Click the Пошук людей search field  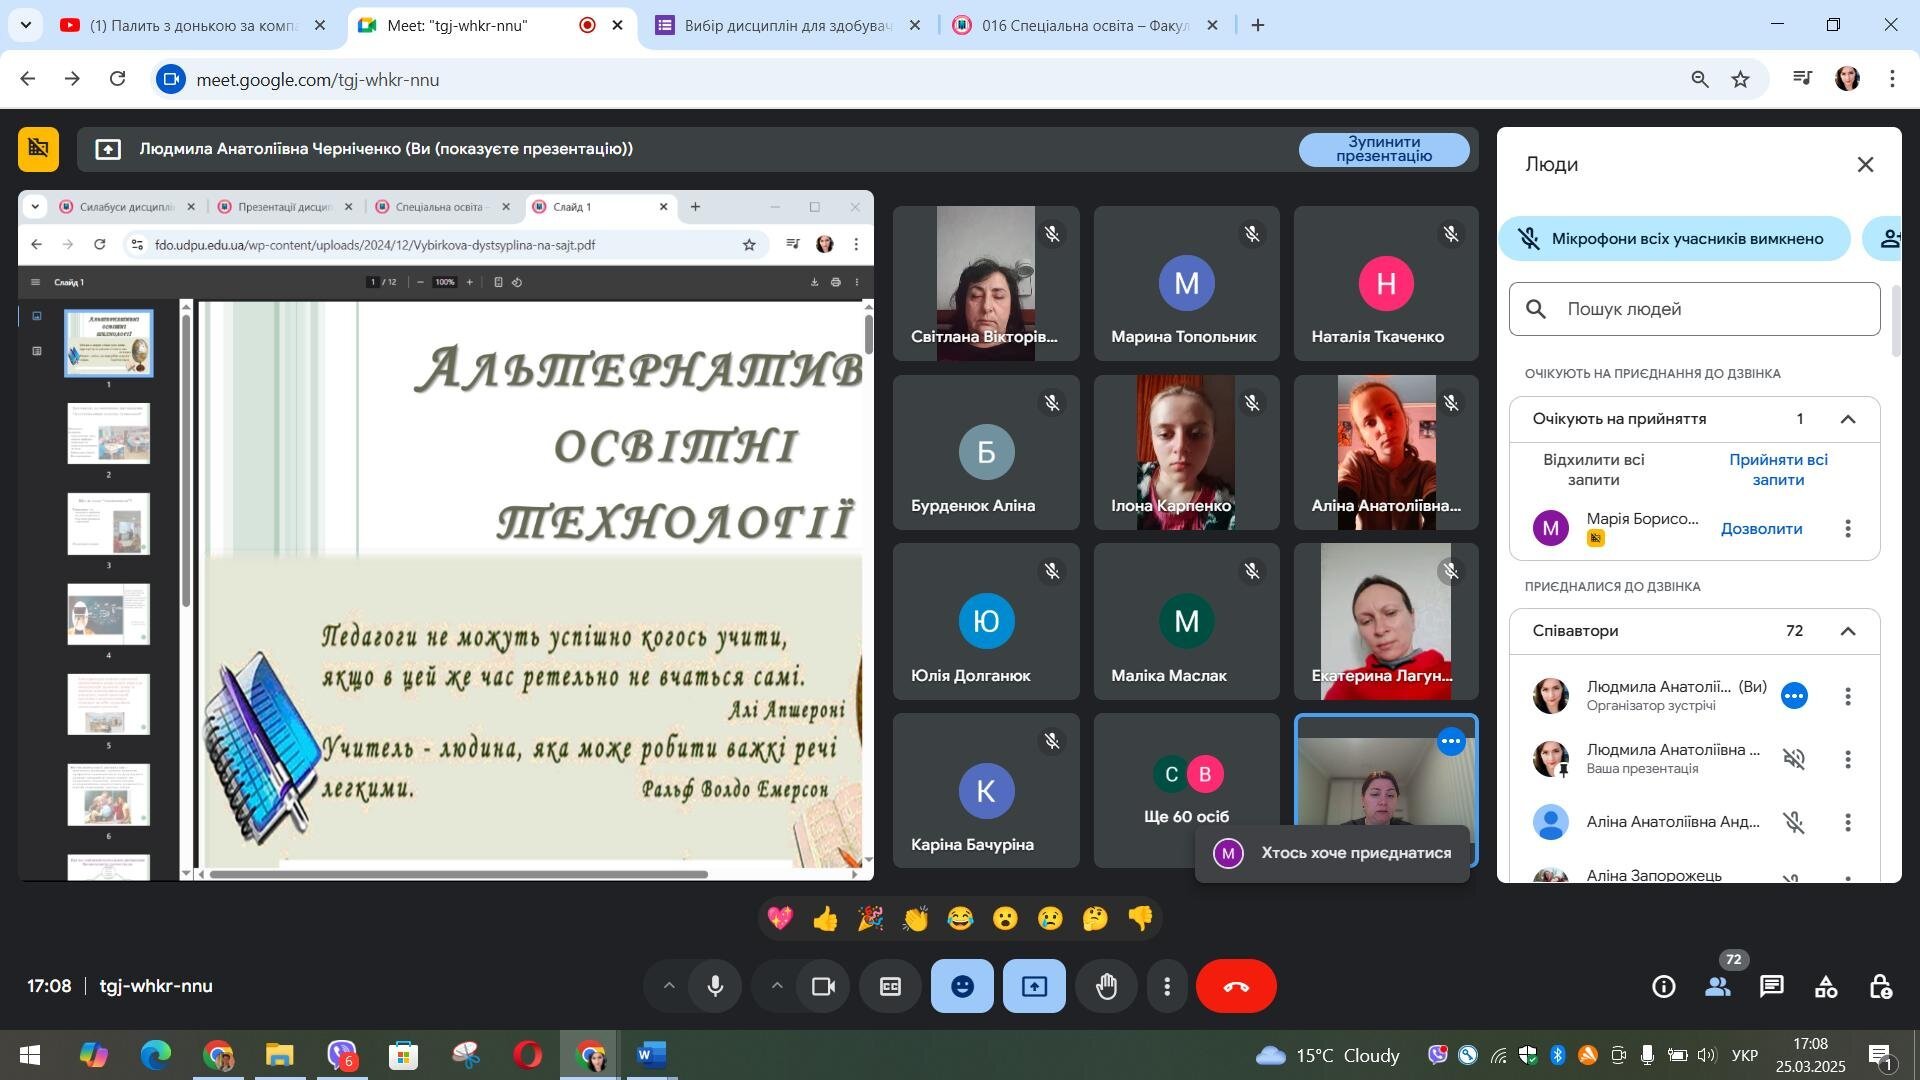point(1695,309)
